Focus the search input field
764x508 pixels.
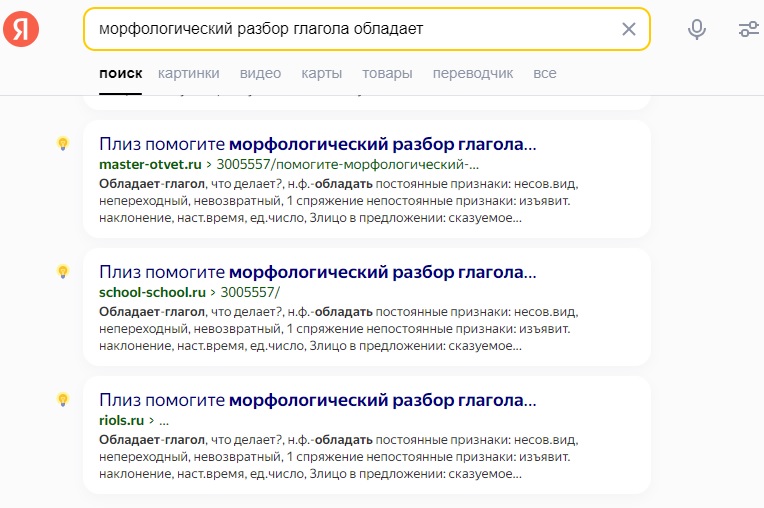pyautogui.click(x=350, y=29)
